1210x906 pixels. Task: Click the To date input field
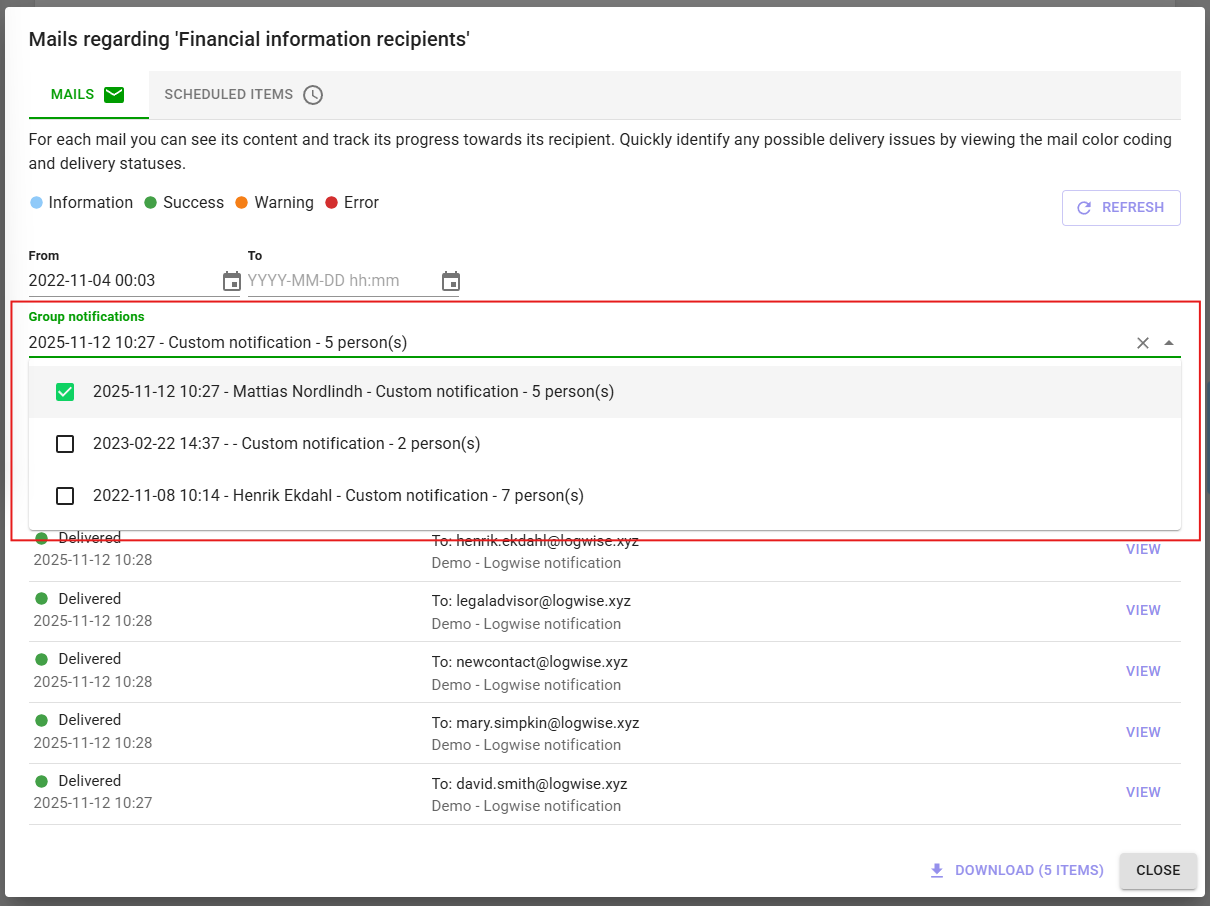340,281
